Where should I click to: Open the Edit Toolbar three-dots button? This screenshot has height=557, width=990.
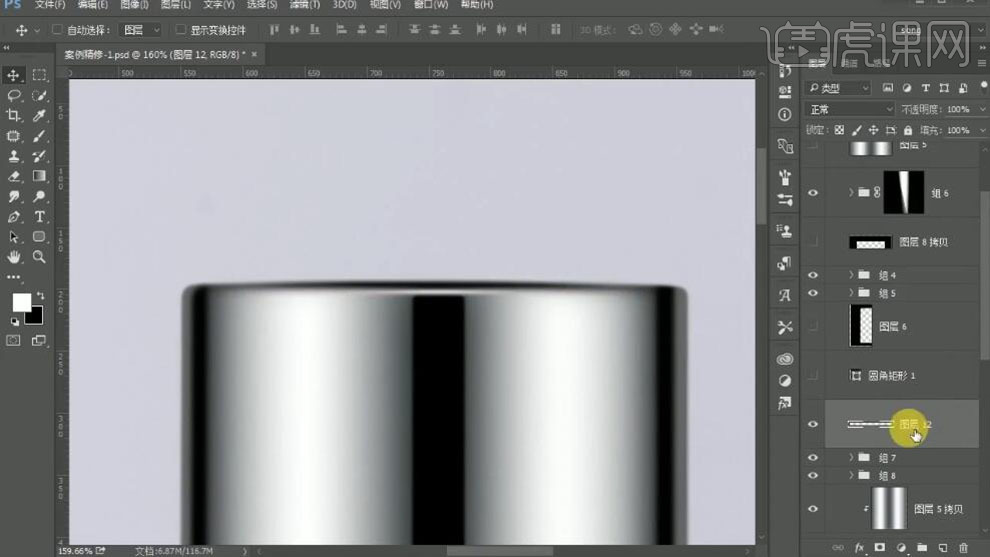[x=13, y=277]
